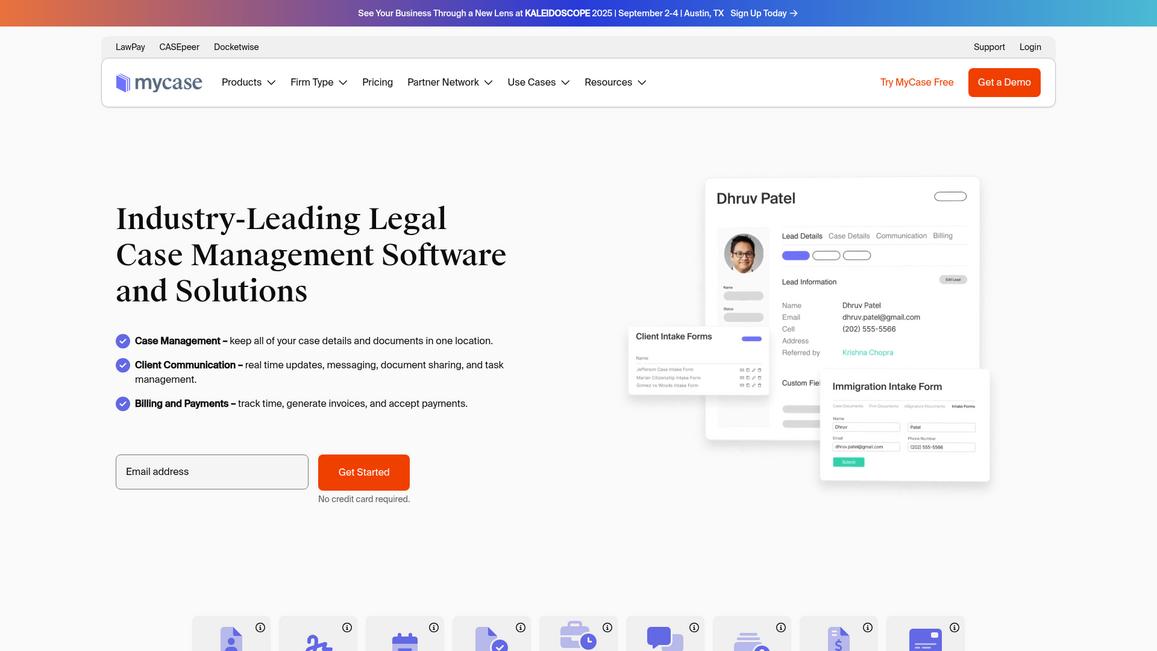Click the Get a Demo button
Viewport: 1157px width, 651px height.
1004,83
